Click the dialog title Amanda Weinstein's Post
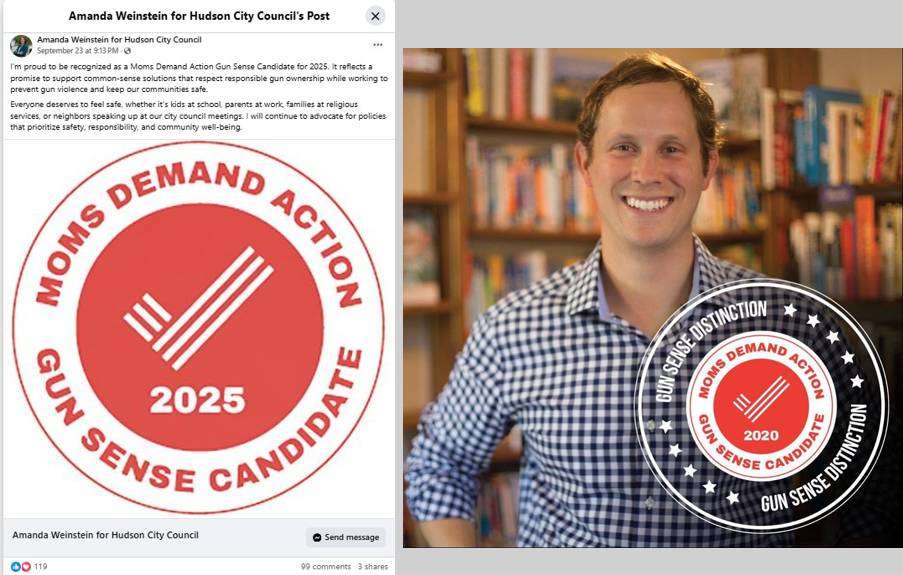The image size is (903, 575). coord(199,16)
